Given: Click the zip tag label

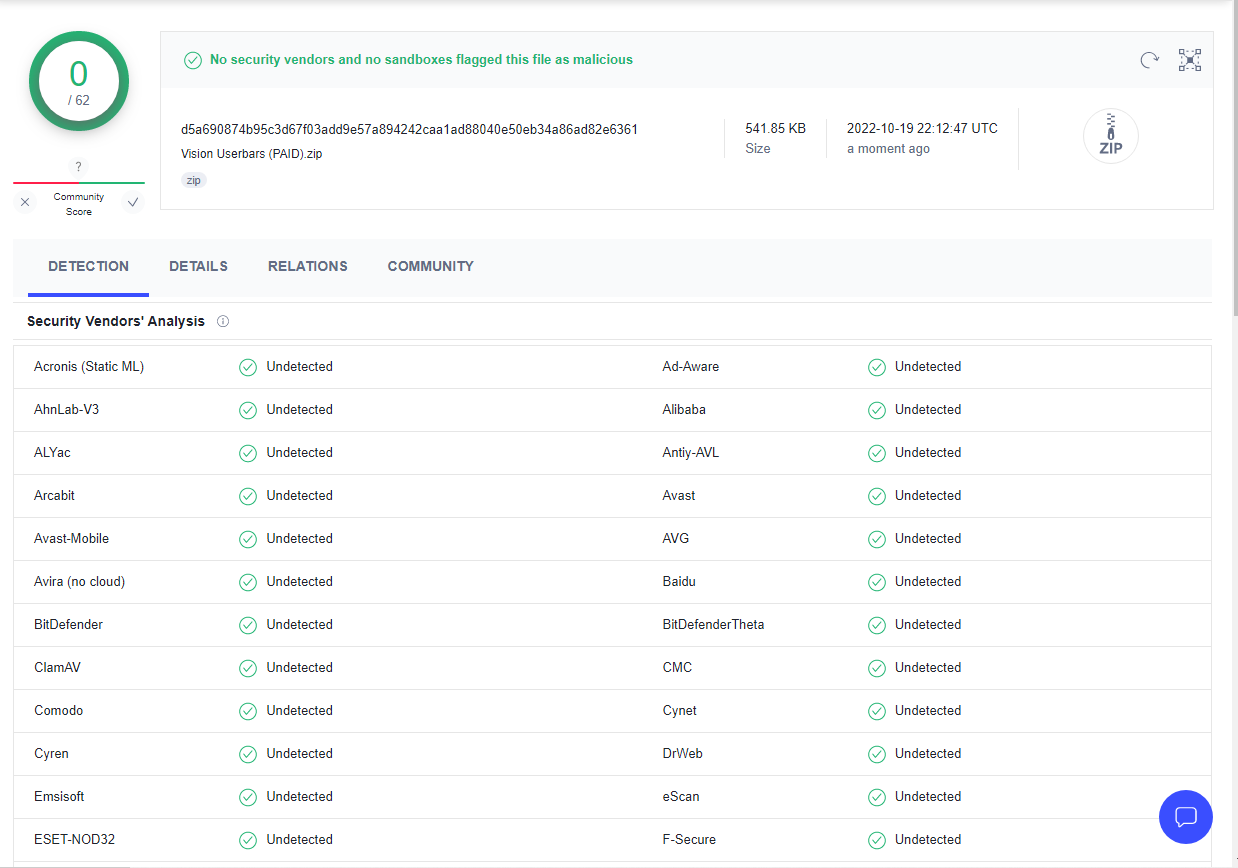Looking at the screenshot, I should [x=194, y=180].
